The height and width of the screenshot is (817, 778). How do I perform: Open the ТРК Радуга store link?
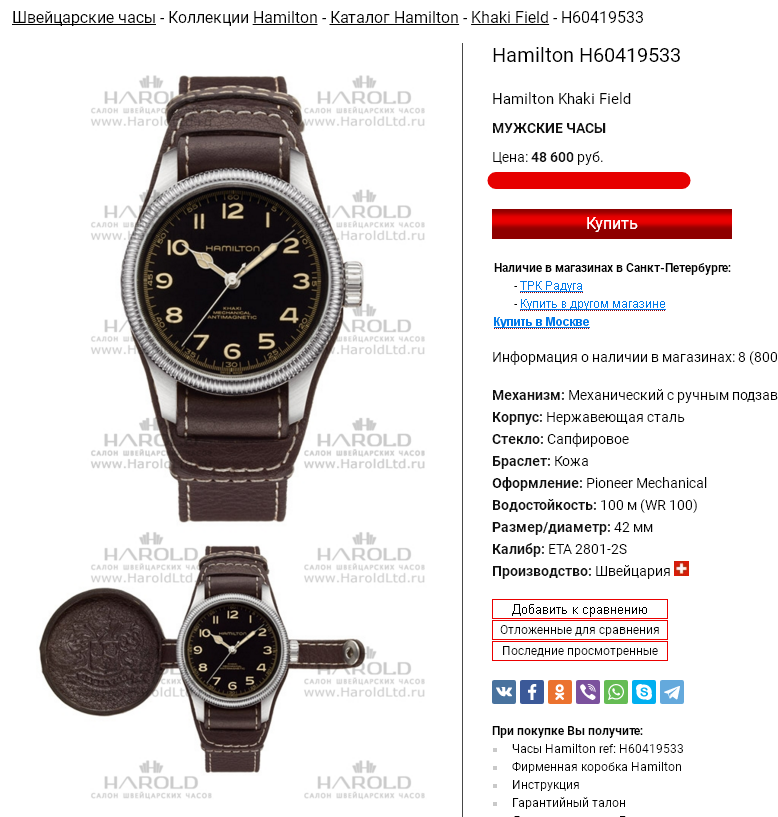[x=551, y=286]
